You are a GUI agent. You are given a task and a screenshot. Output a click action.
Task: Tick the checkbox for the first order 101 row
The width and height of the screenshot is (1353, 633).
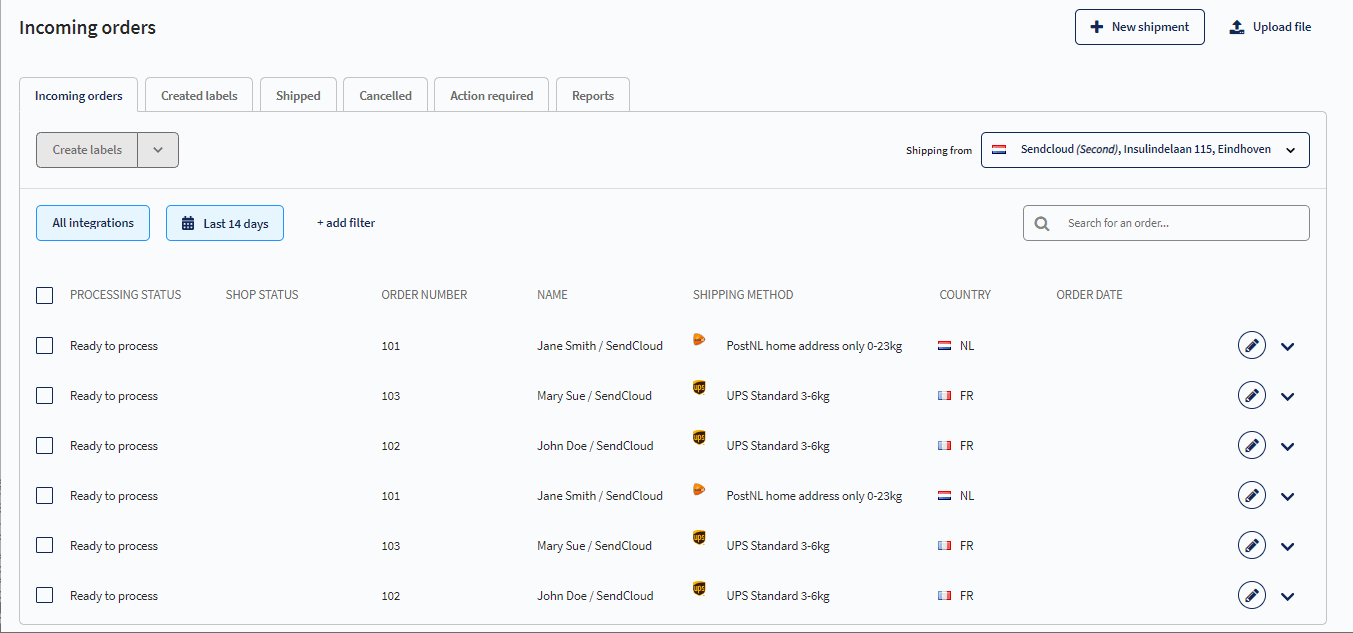44,346
